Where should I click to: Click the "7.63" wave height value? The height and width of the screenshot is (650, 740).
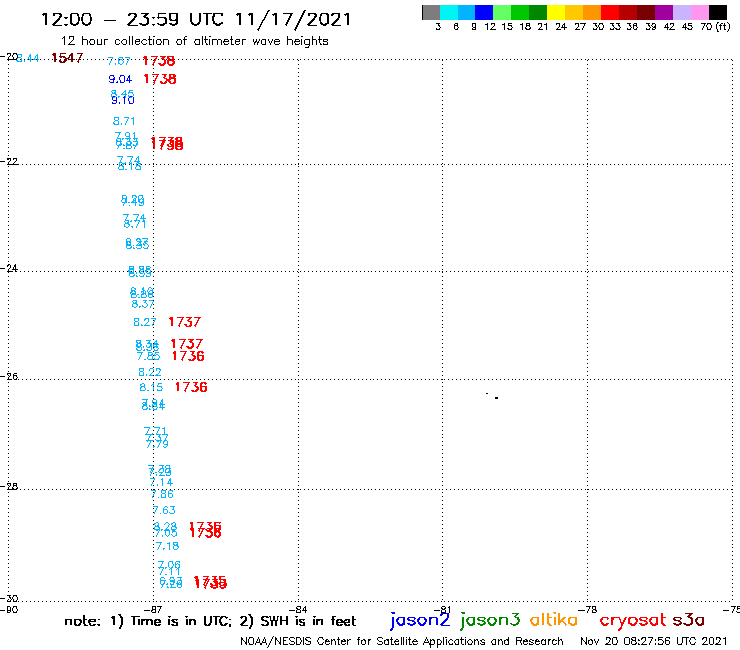(164, 510)
